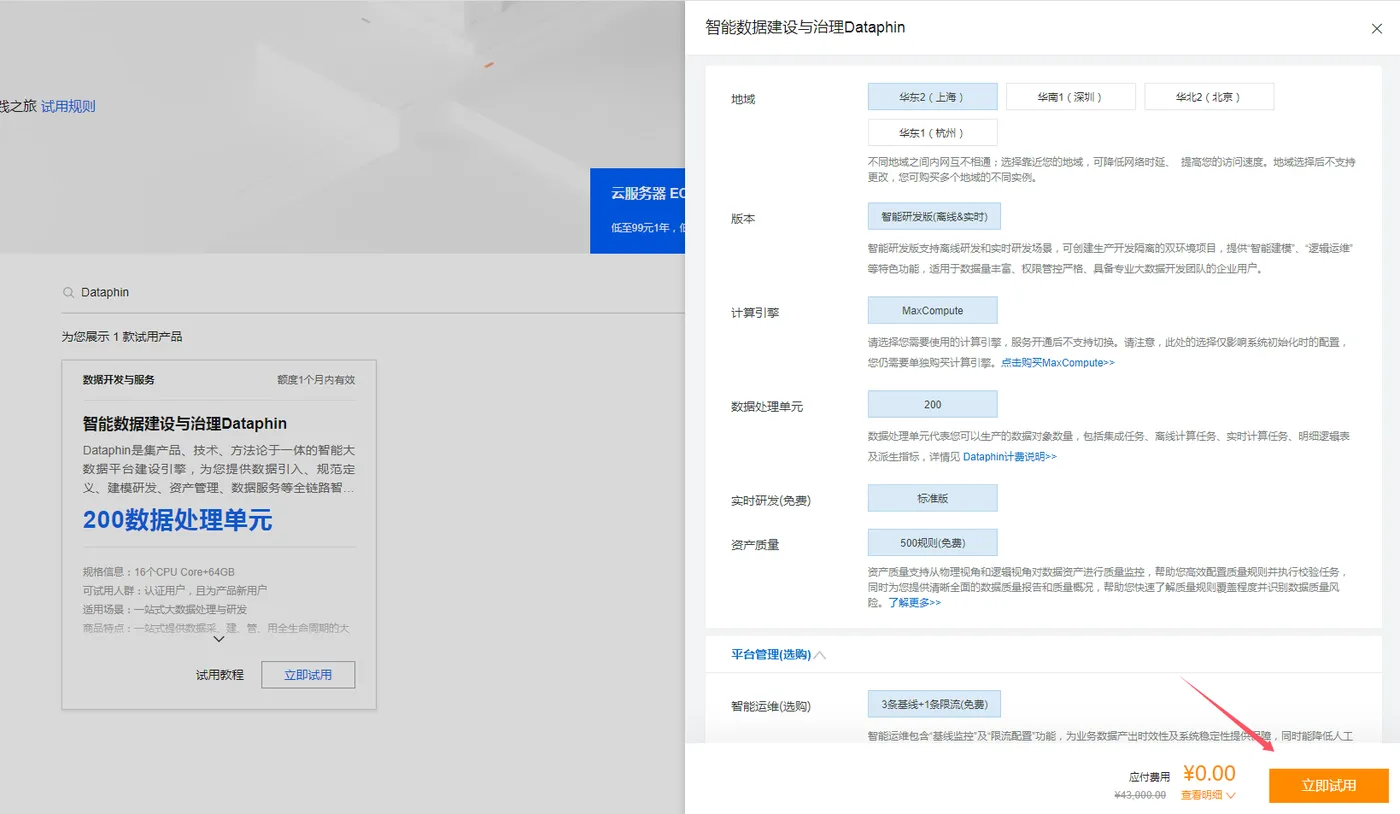Image resolution: width=1400 pixels, height=814 pixels.
Task: Pick MaxCompute as the compute engine
Action: click(933, 310)
